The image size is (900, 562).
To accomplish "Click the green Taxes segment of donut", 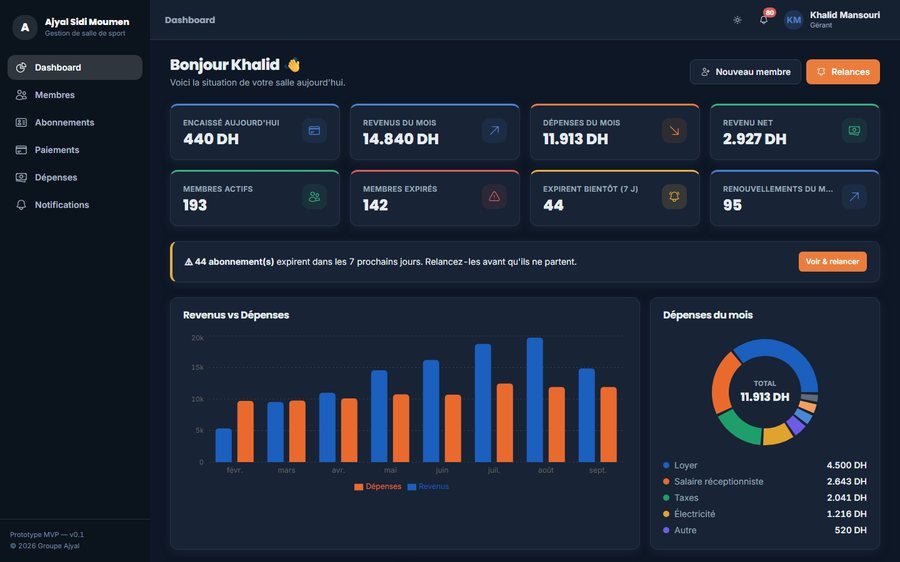I will pos(738,428).
